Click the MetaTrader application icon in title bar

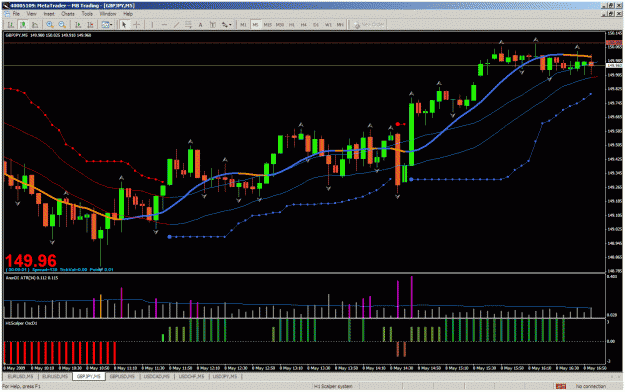[6, 6]
